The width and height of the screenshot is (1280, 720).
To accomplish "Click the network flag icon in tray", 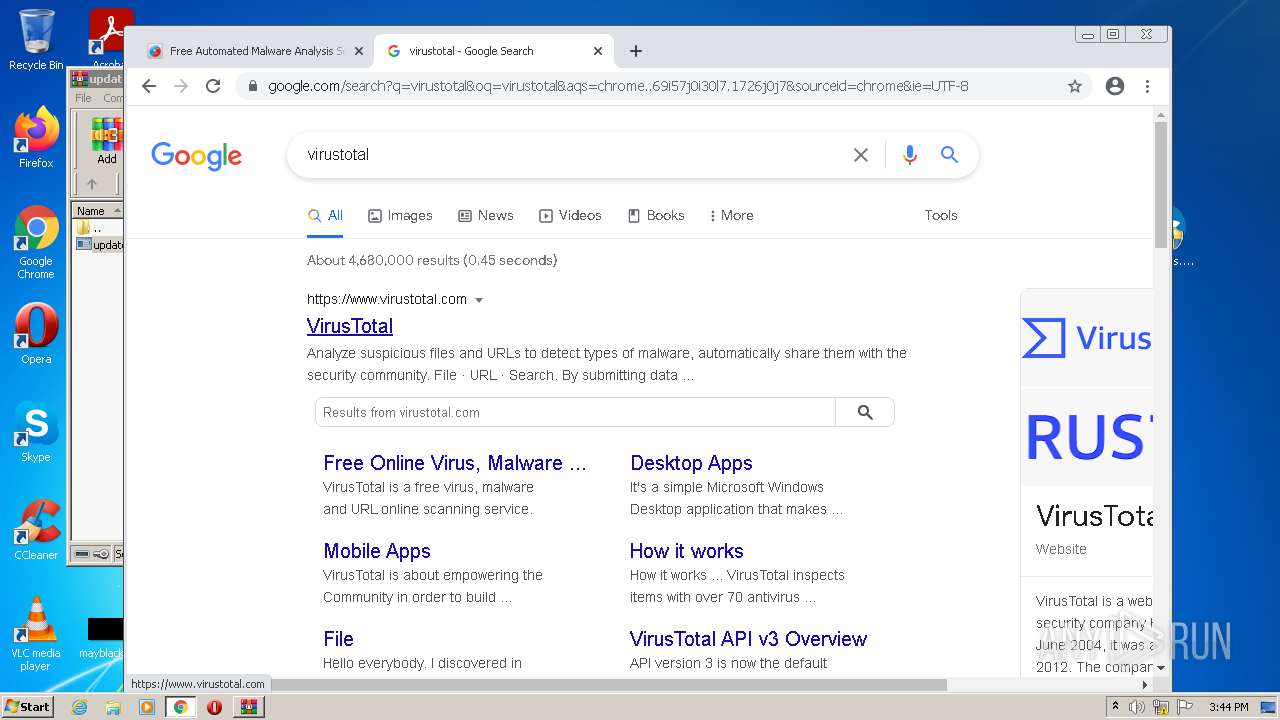I will click(x=1185, y=707).
